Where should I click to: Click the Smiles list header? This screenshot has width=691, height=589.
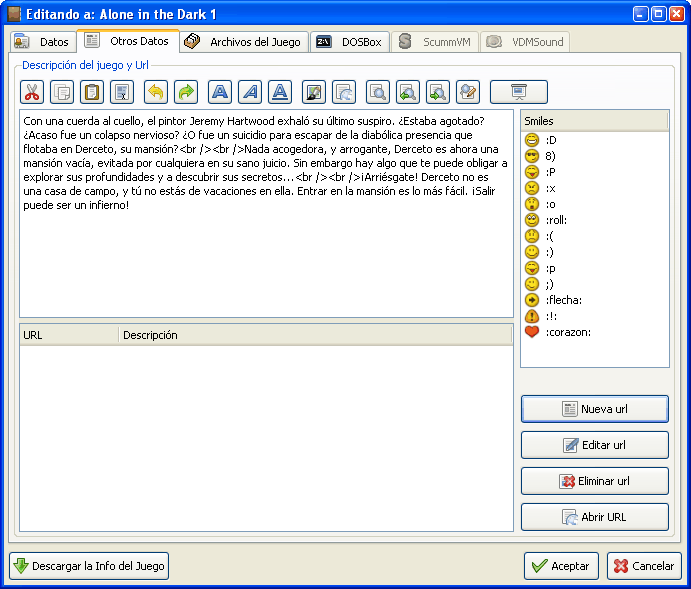coord(594,121)
